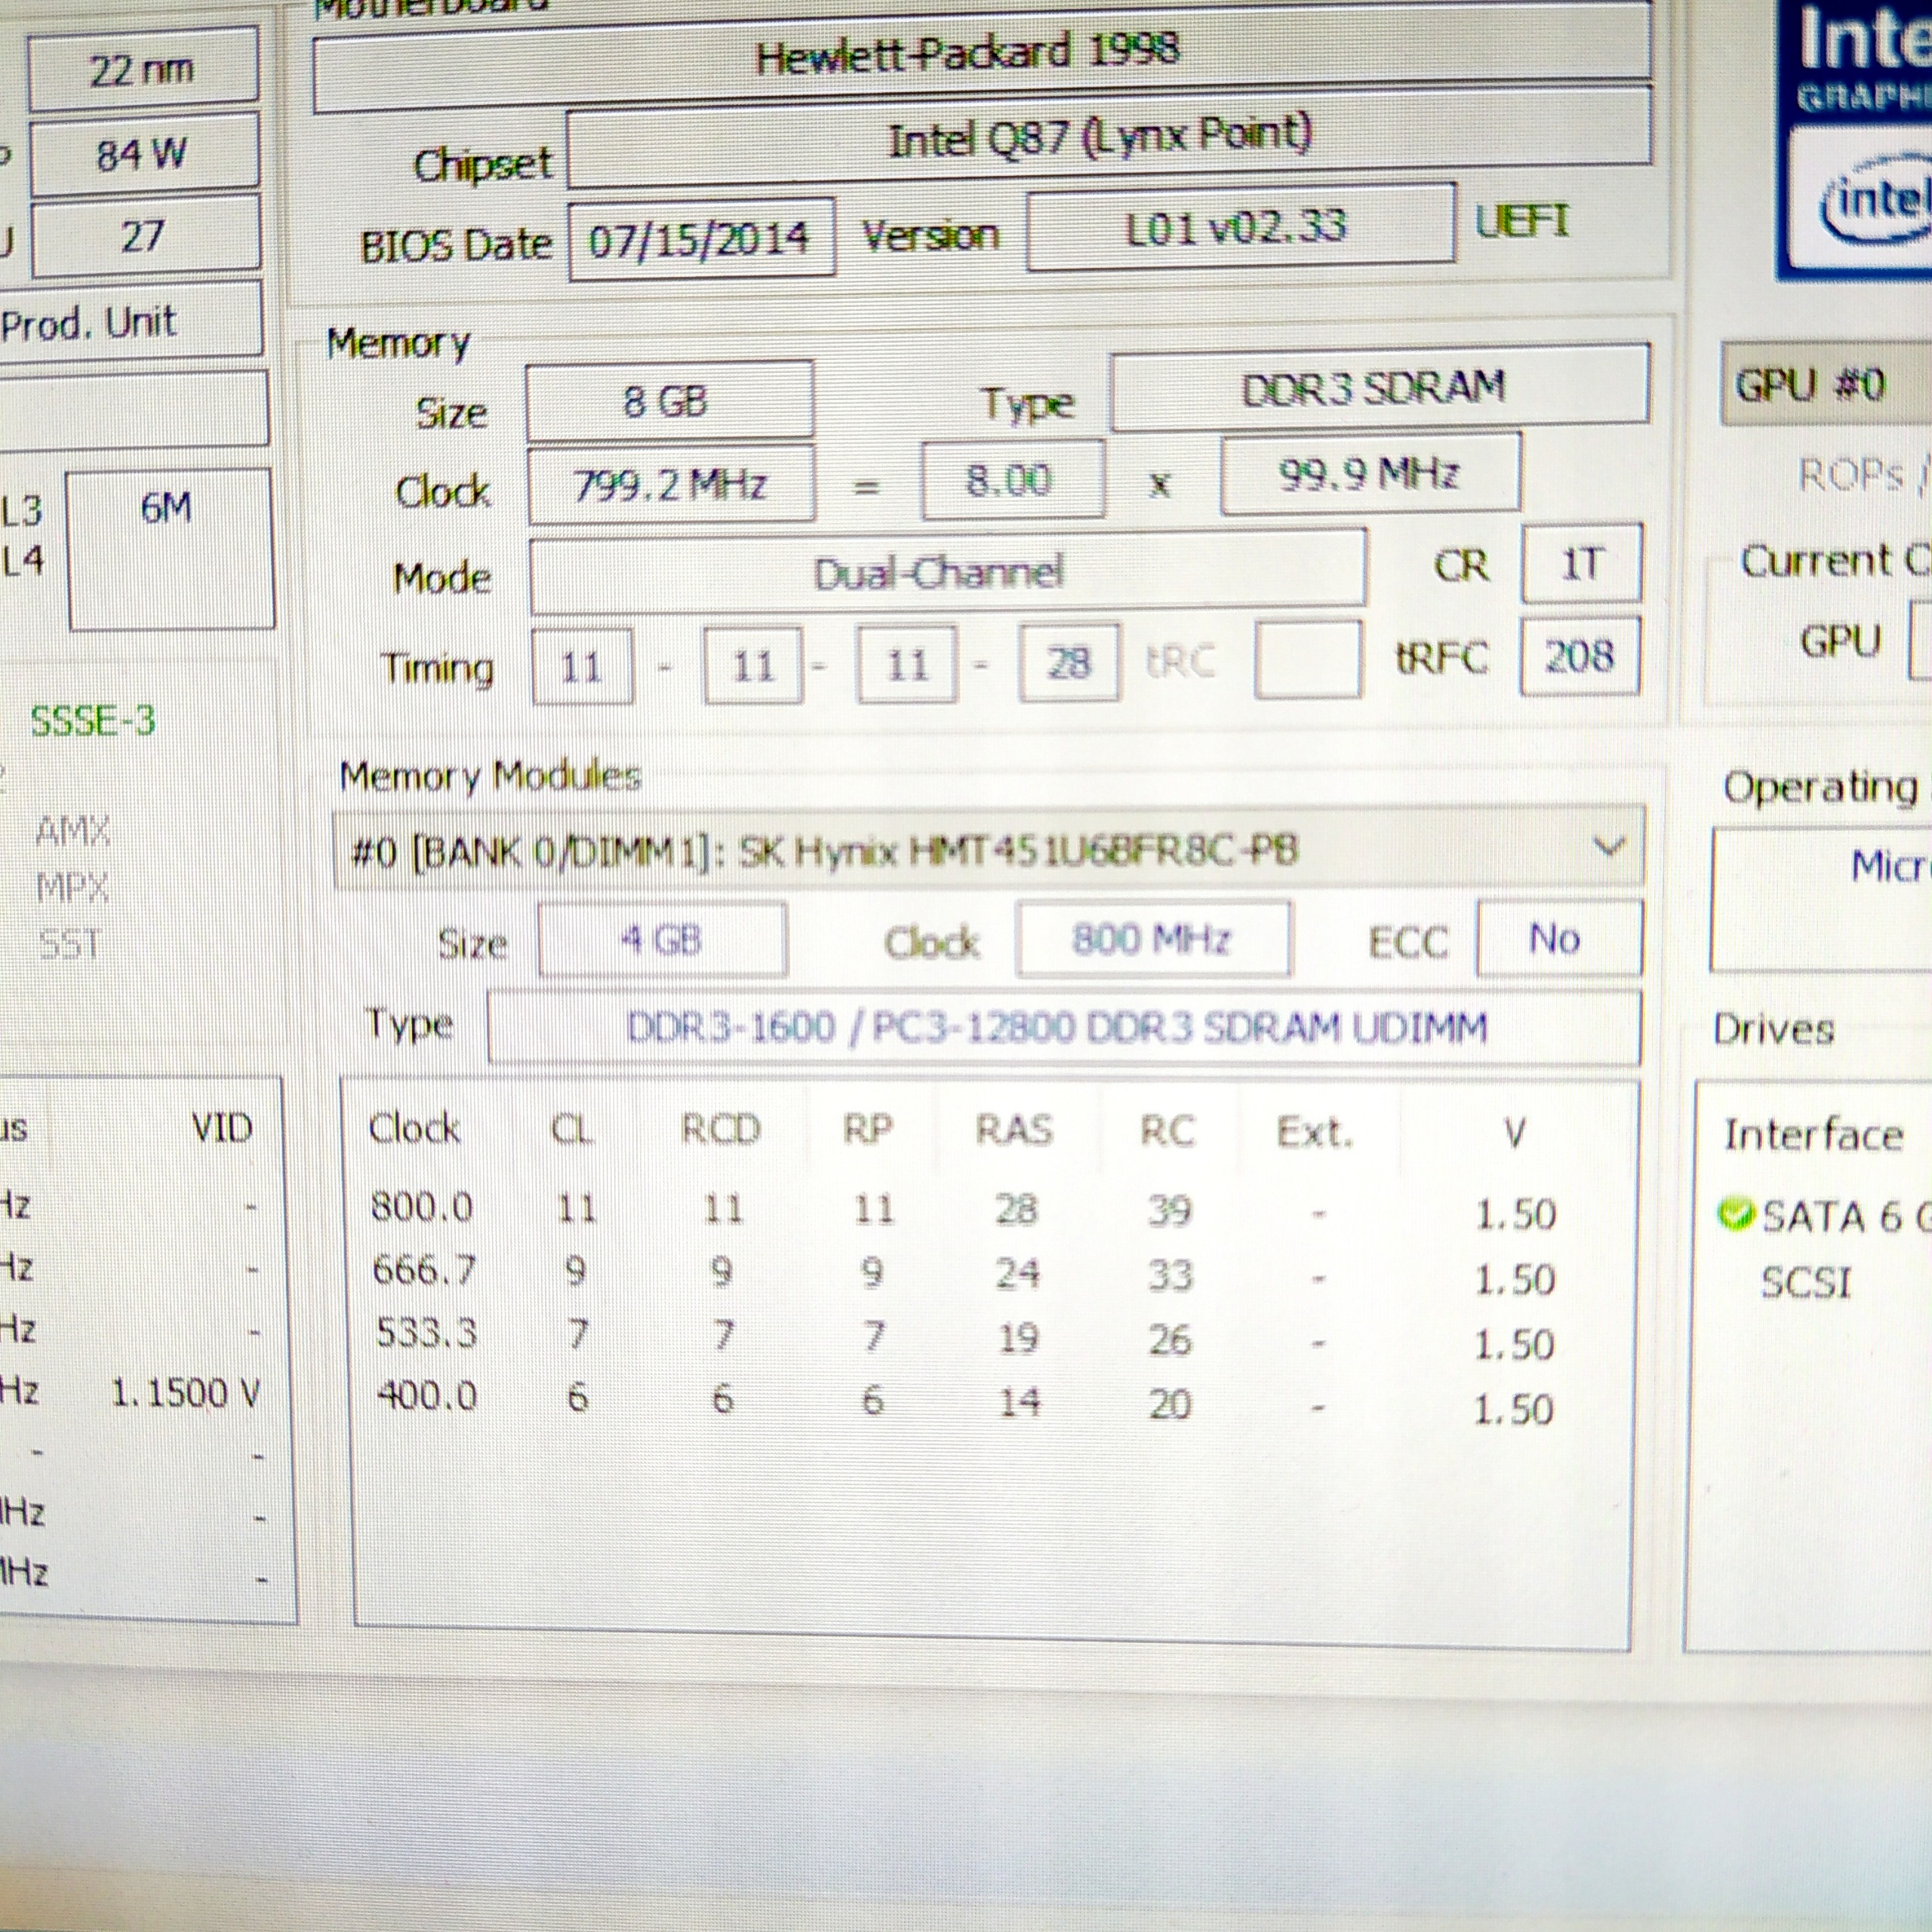Screen dimensions: 1932x1932
Task: Click the BIOS date 07/15/2014
Action: [700, 240]
